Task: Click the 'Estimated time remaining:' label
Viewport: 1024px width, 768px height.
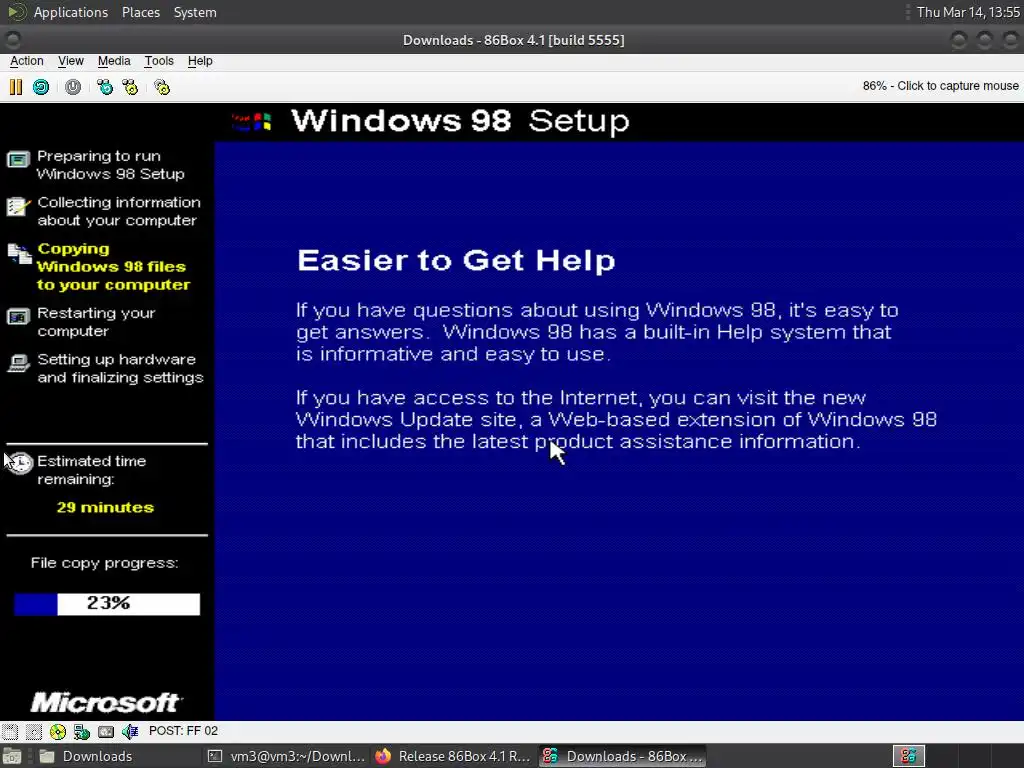Action: click(x=91, y=470)
